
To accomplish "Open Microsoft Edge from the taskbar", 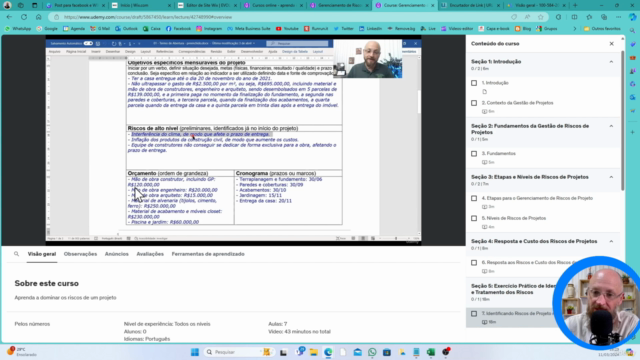I will (328, 352).
